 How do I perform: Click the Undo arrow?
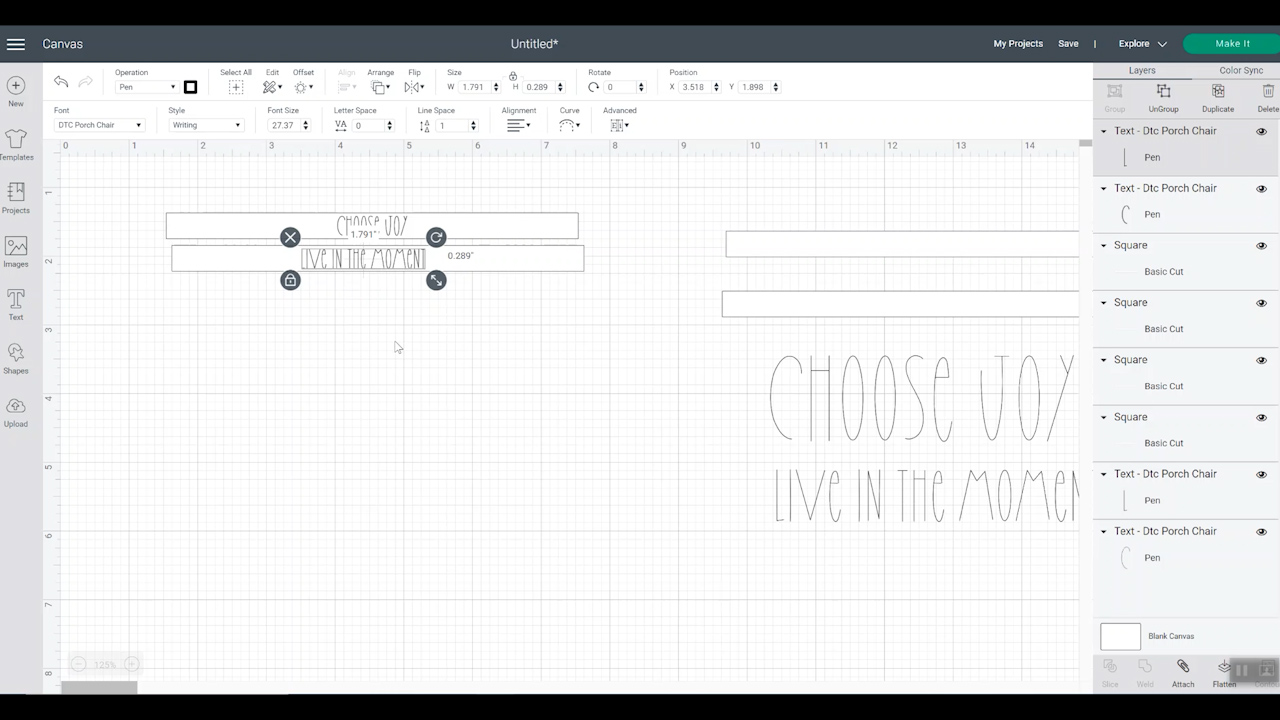[x=61, y=83]
